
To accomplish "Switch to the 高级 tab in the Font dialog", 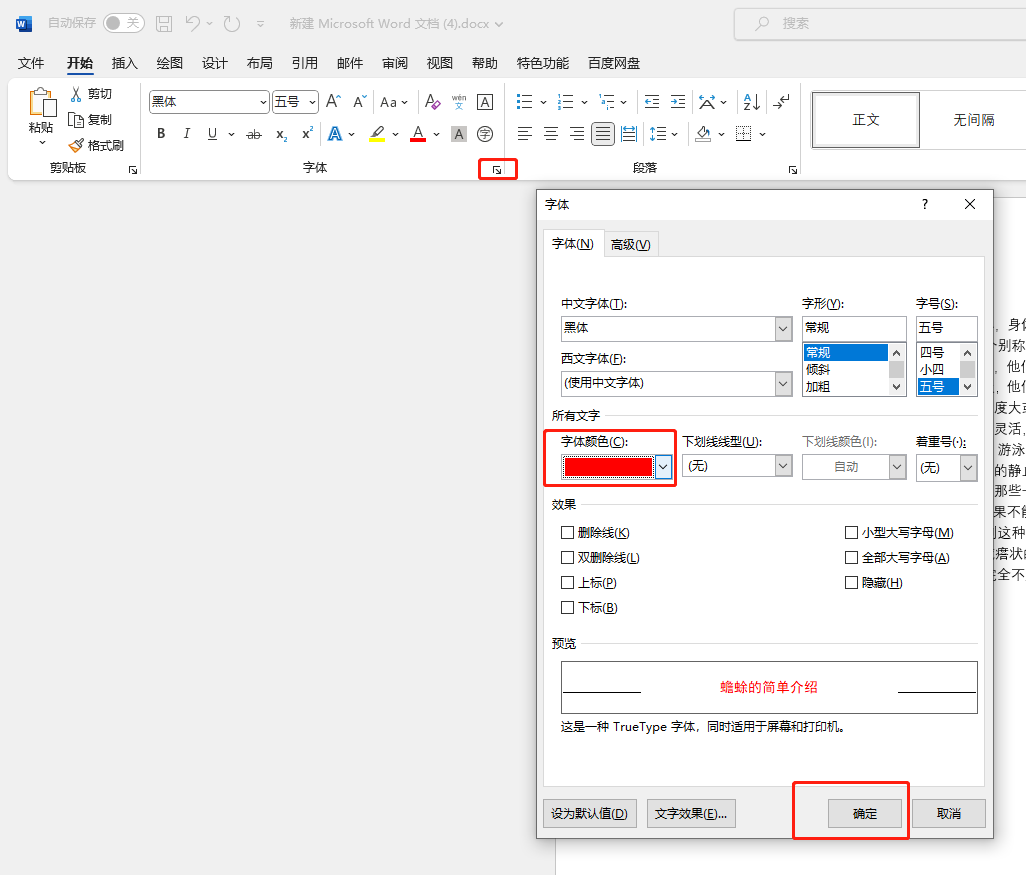I will (631, 243).
